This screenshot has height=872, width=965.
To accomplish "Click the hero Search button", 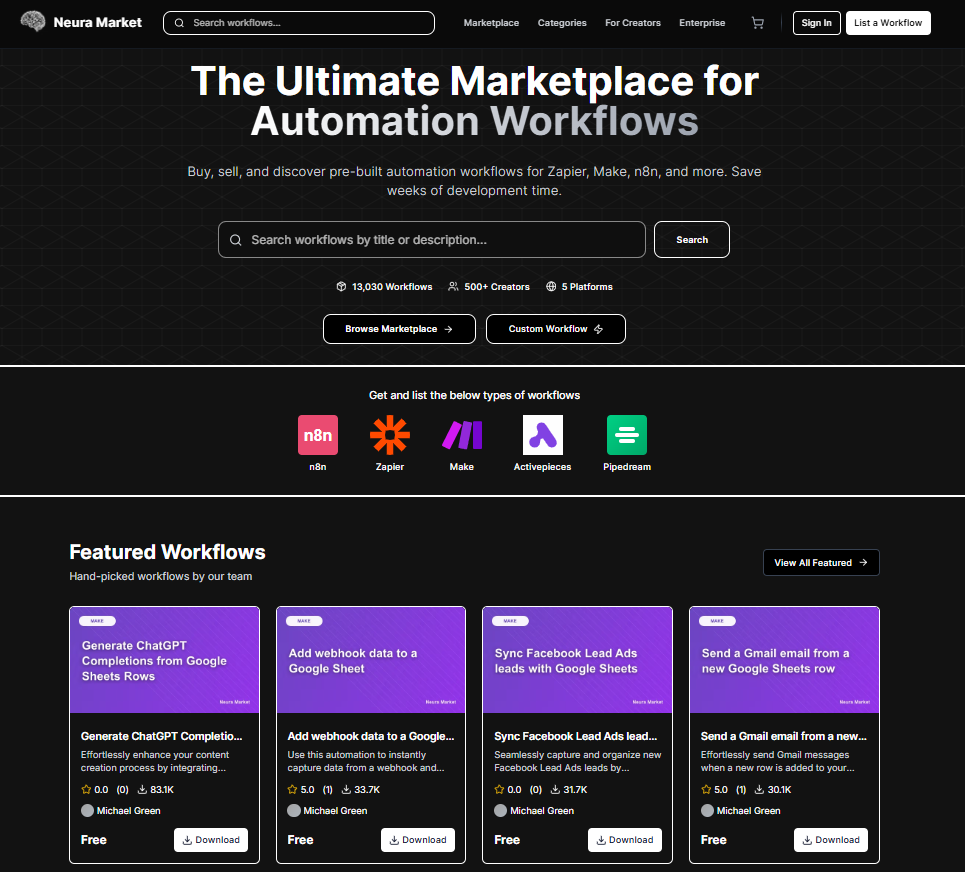I will click(692, 239).
